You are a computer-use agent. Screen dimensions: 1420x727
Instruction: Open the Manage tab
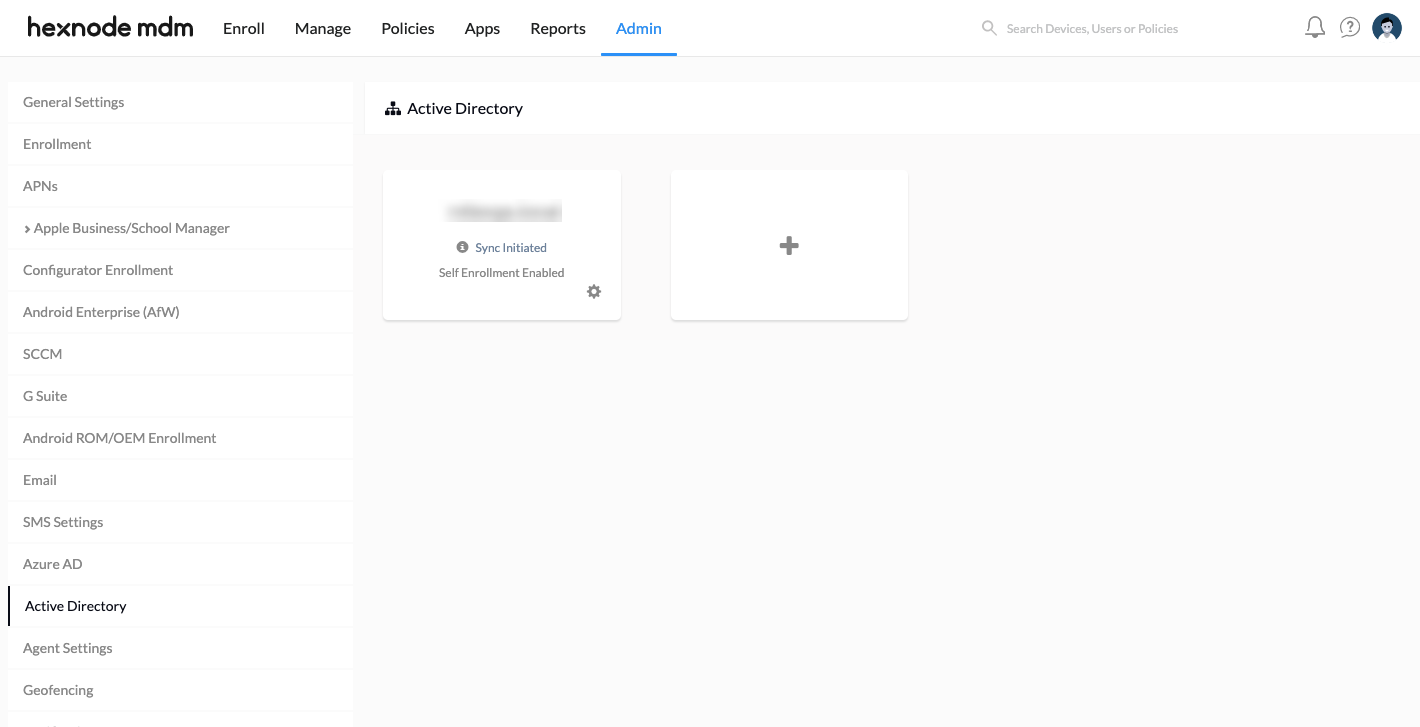click(323, 28)
